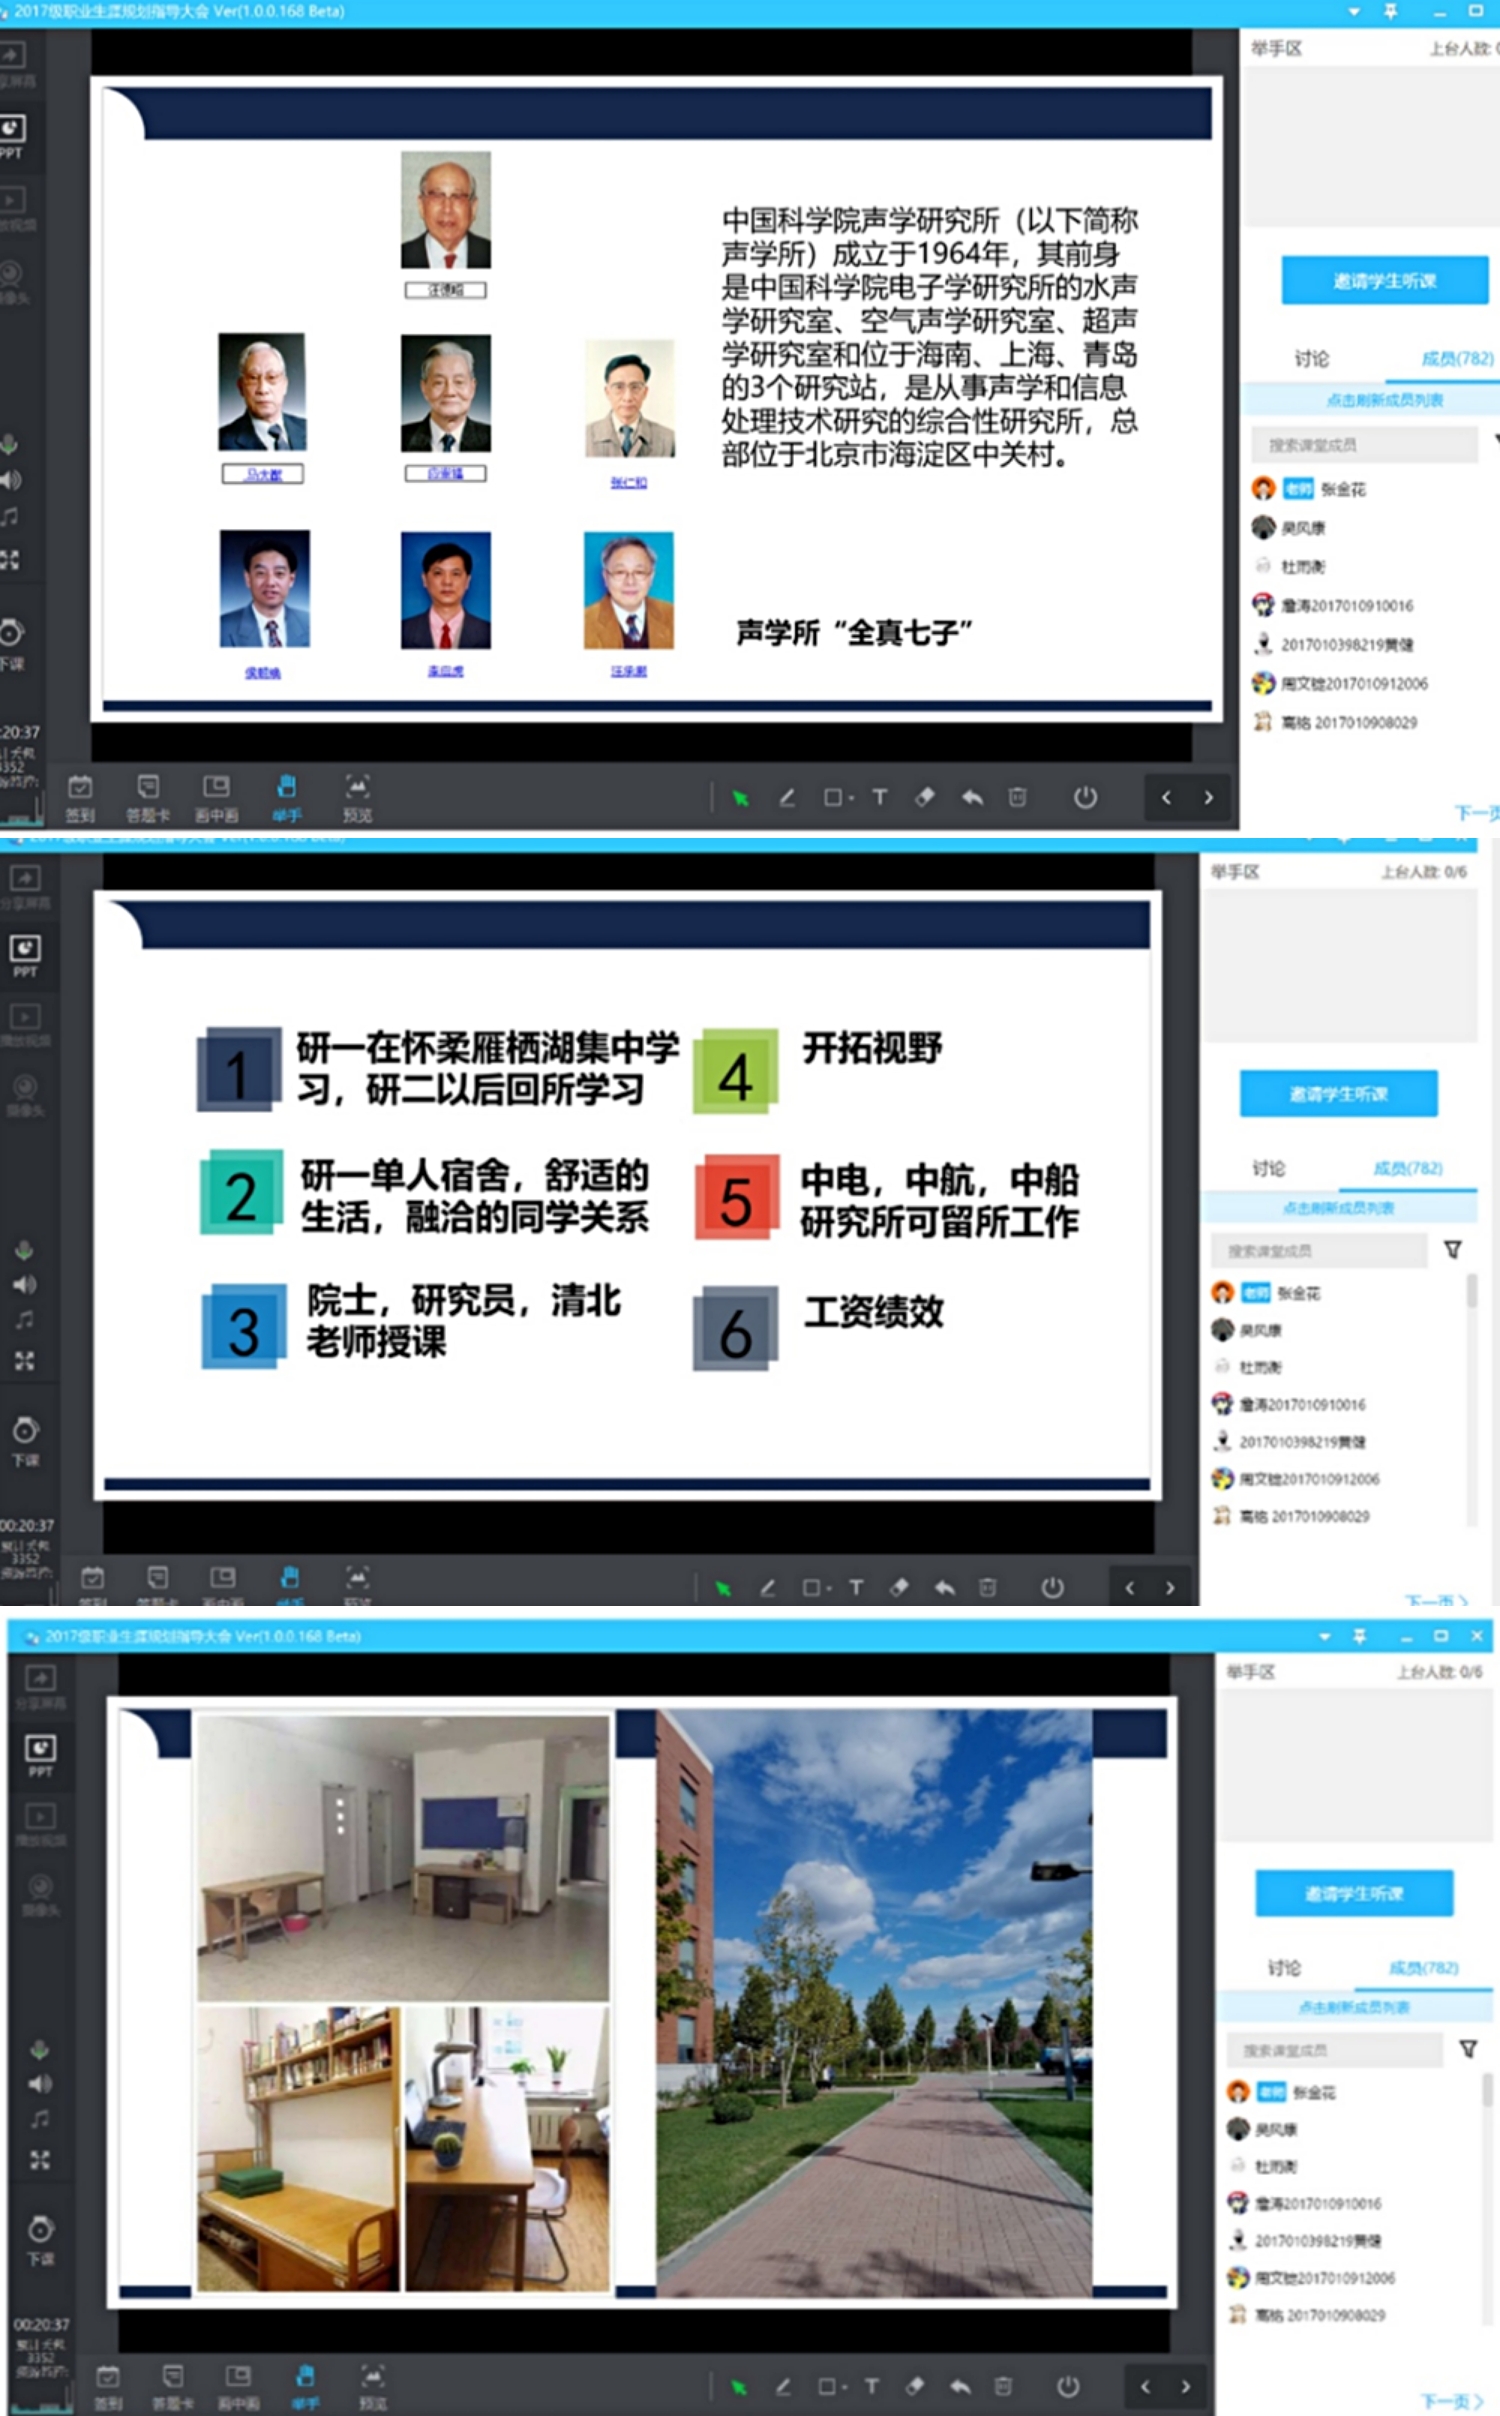The width and height of the screenshot is (1500, 2416).
Task: Switch to 讨论 tab in the portraits-slide window
Action: point(1311,358)
